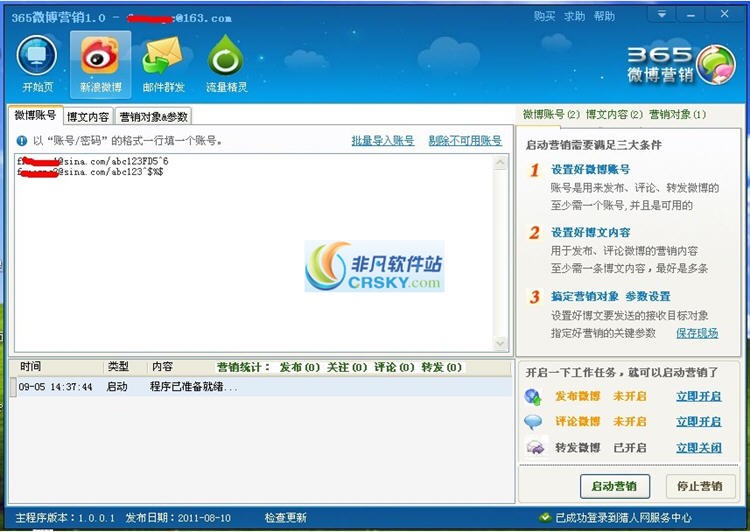The image size is (750, 532).
Task: Switch to the 营销对象&参数 tab
Action: 153,116
